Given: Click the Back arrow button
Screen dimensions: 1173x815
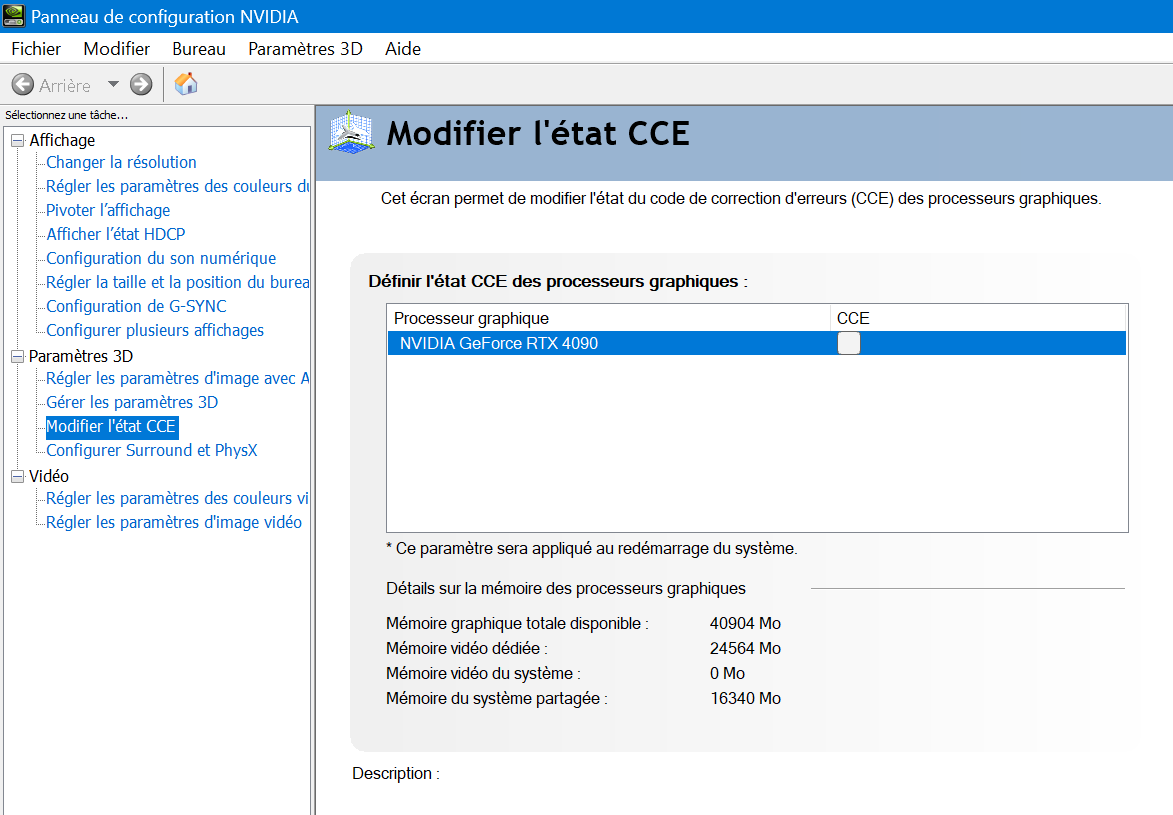Looking at the screenshot, I should (23, 85).
